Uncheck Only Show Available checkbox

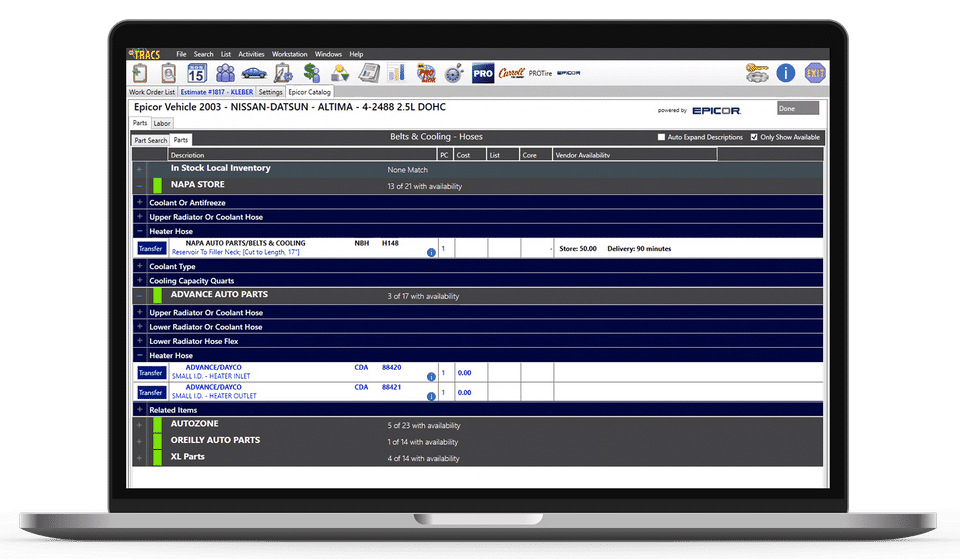[754, 137]
